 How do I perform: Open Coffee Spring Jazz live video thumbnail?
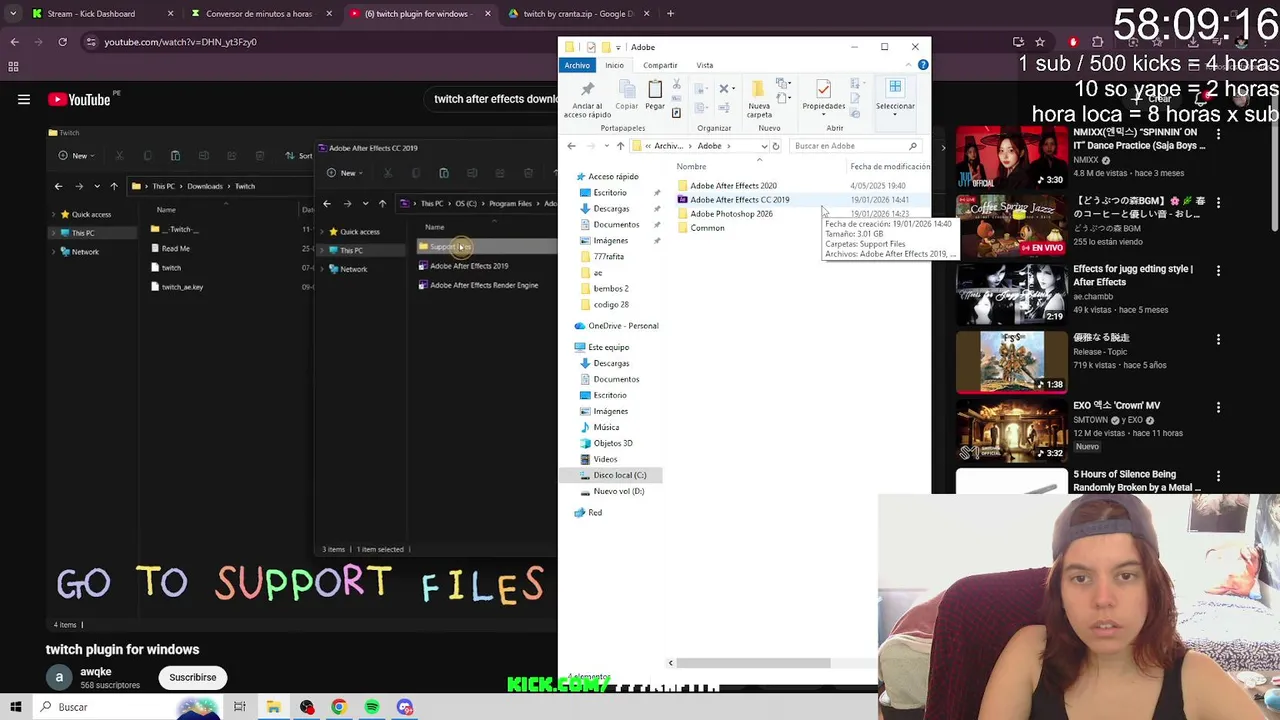tap(1011, 226)
